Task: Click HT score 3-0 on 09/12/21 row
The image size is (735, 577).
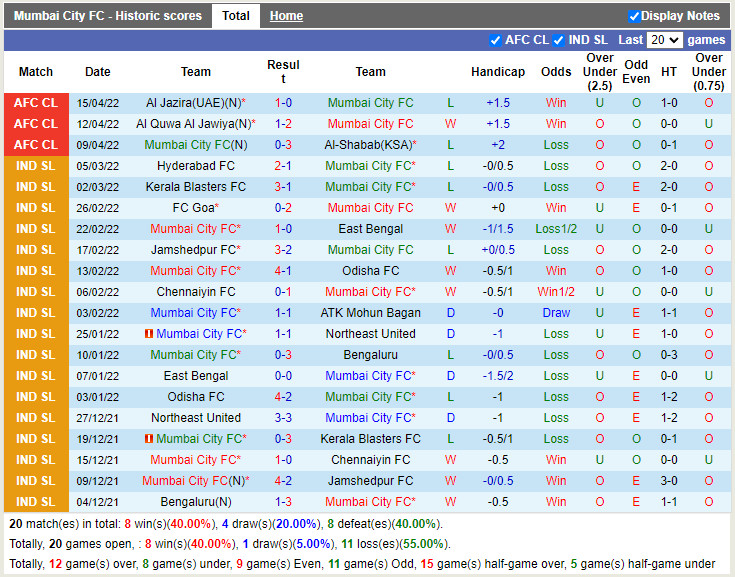Action: click(x=669, y=481)
